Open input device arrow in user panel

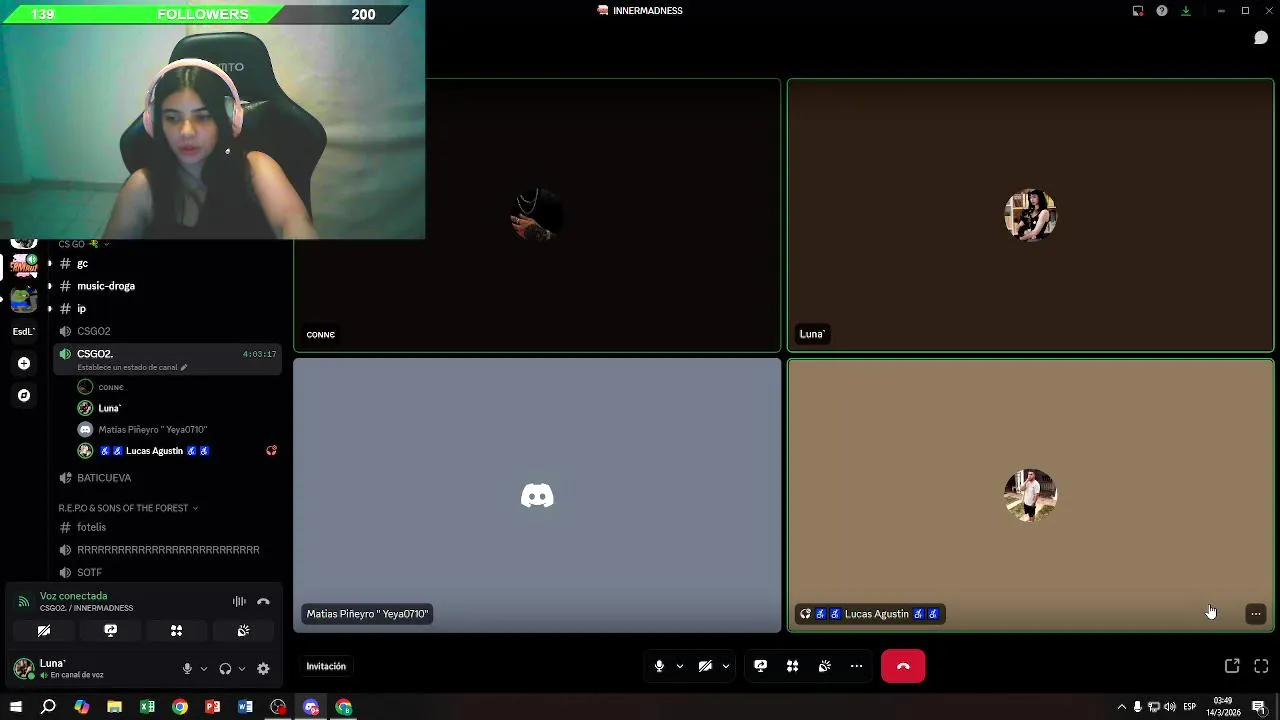click(x=204, y=669)
